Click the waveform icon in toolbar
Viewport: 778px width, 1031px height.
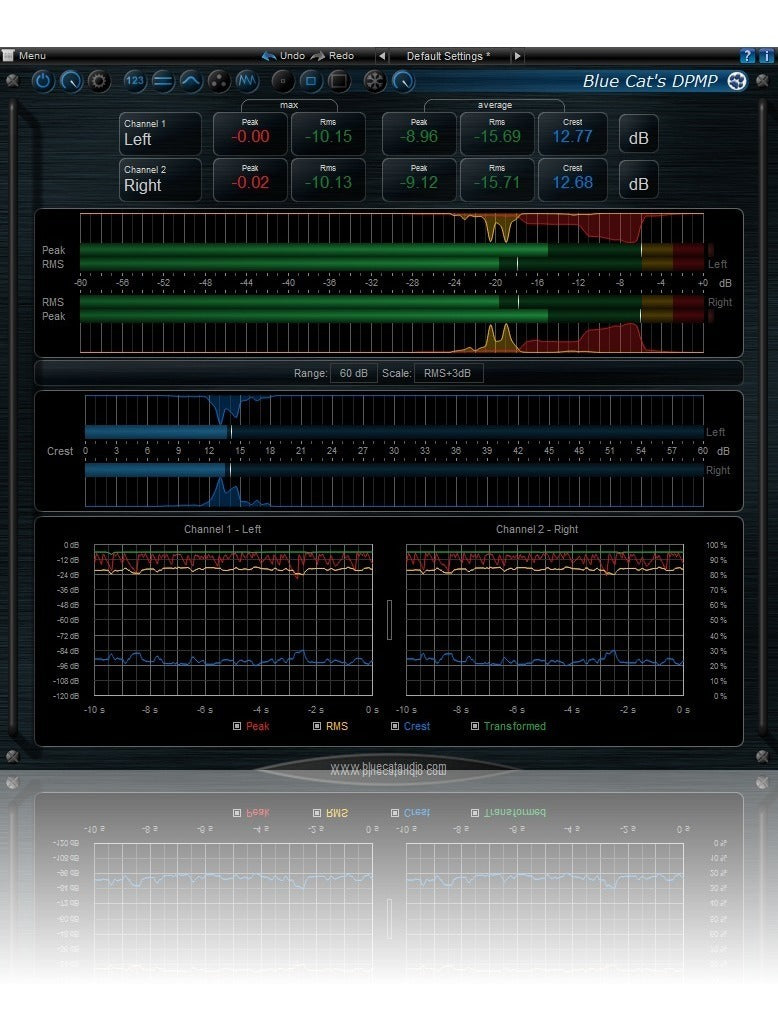tap(247, 81)
